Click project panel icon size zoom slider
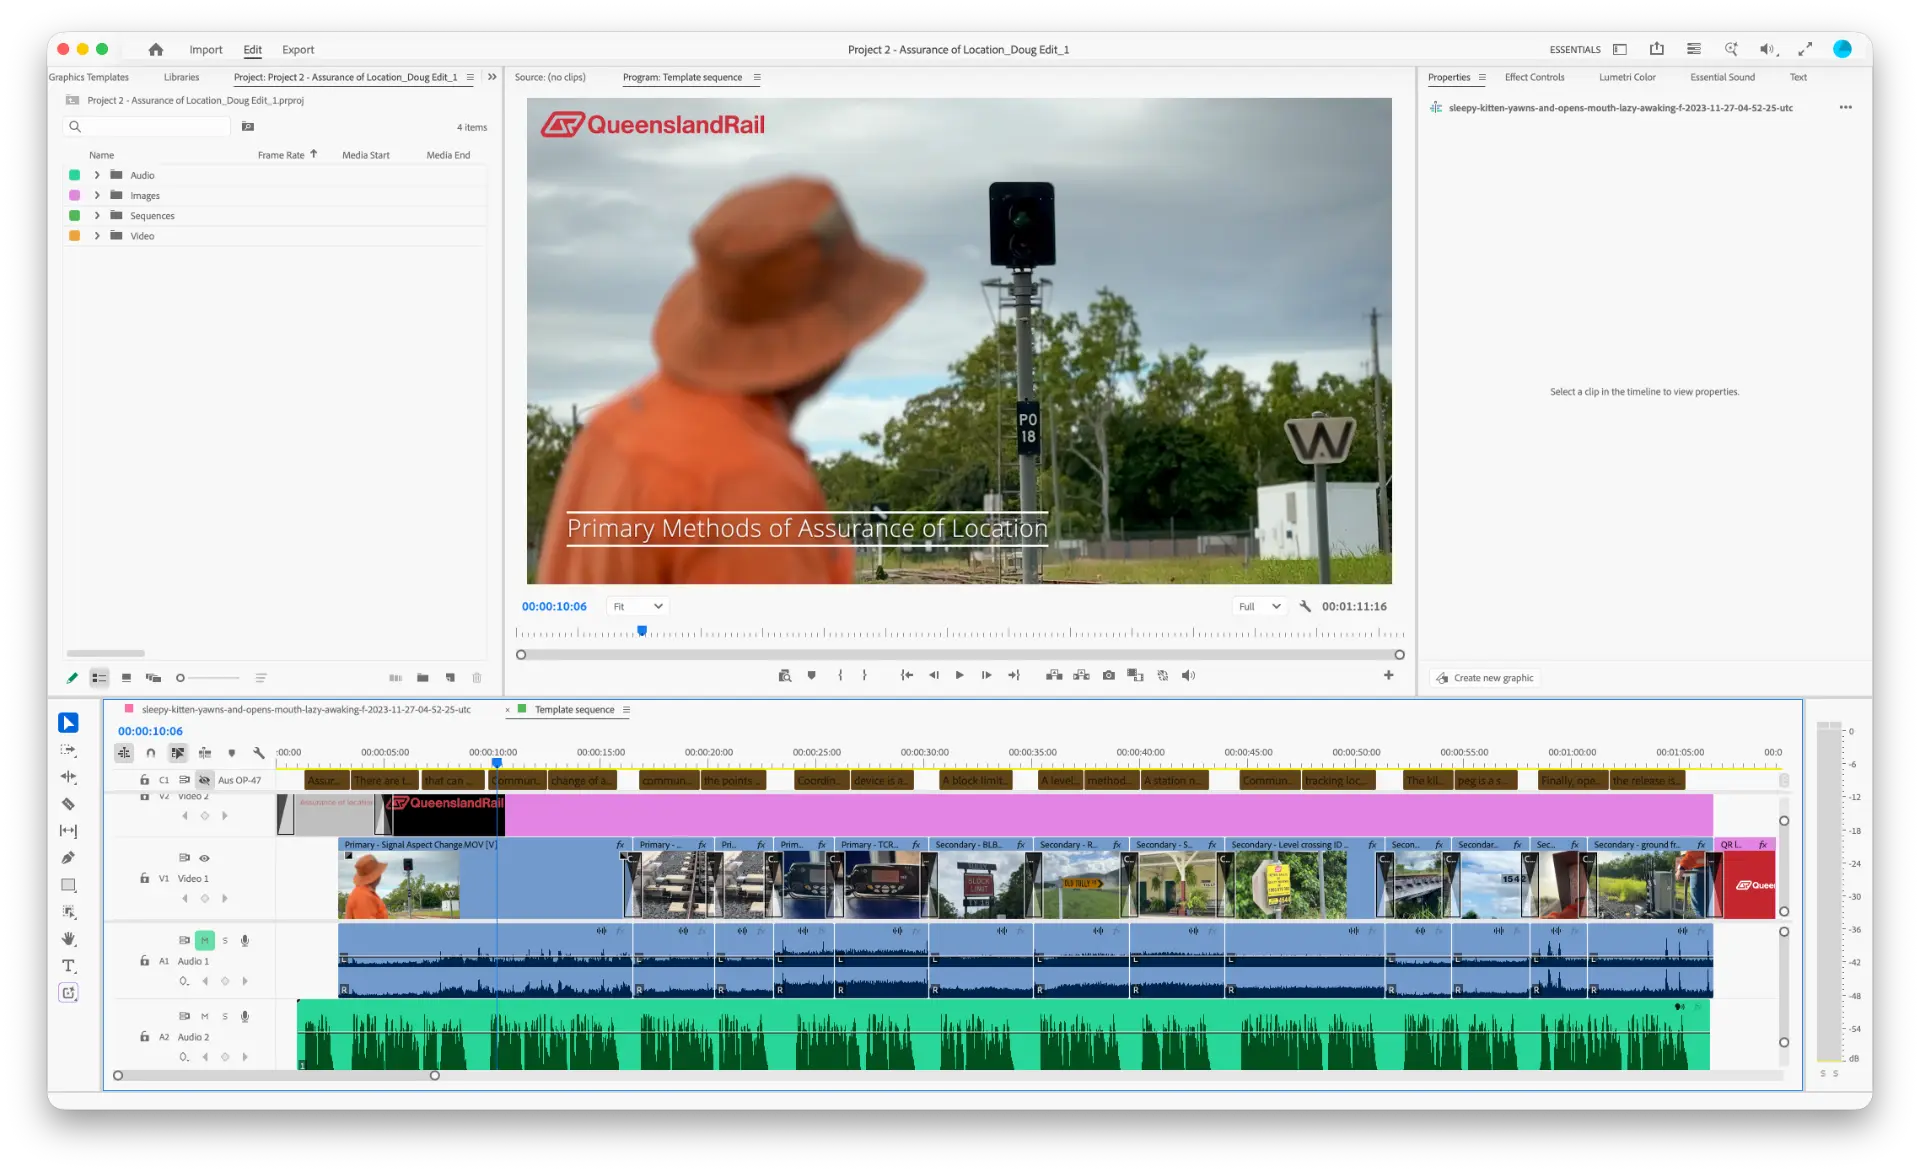Viewport: 1920px width, 1172px height. 208,678
